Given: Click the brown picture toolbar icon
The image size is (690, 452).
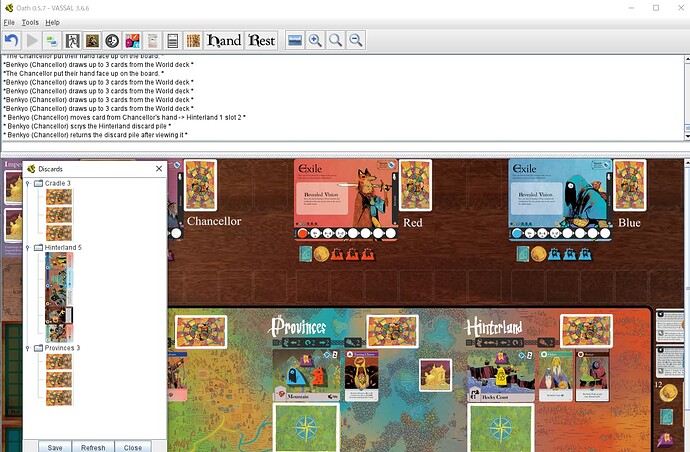Looking at the screenshot, I should point(92,41).
